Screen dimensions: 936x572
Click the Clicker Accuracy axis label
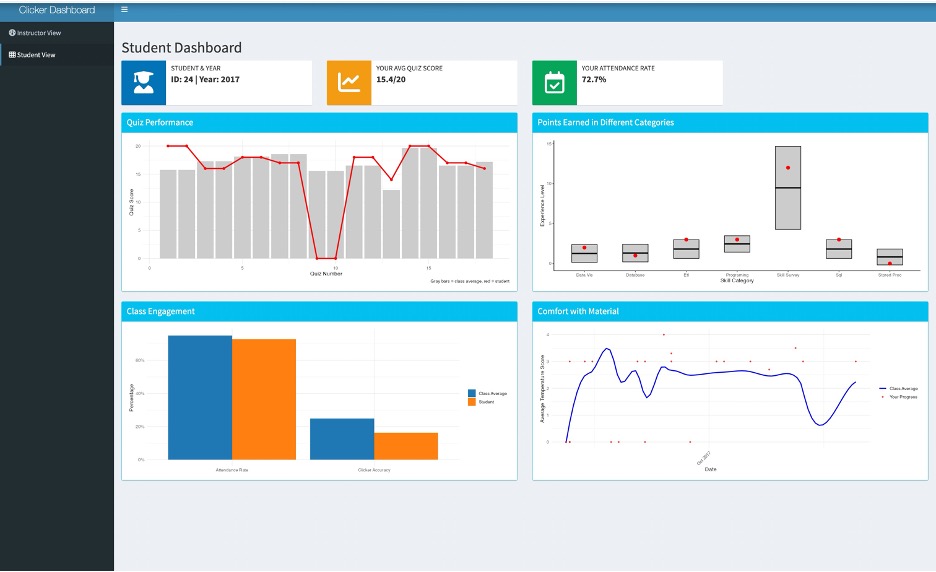tap(374, 470)
